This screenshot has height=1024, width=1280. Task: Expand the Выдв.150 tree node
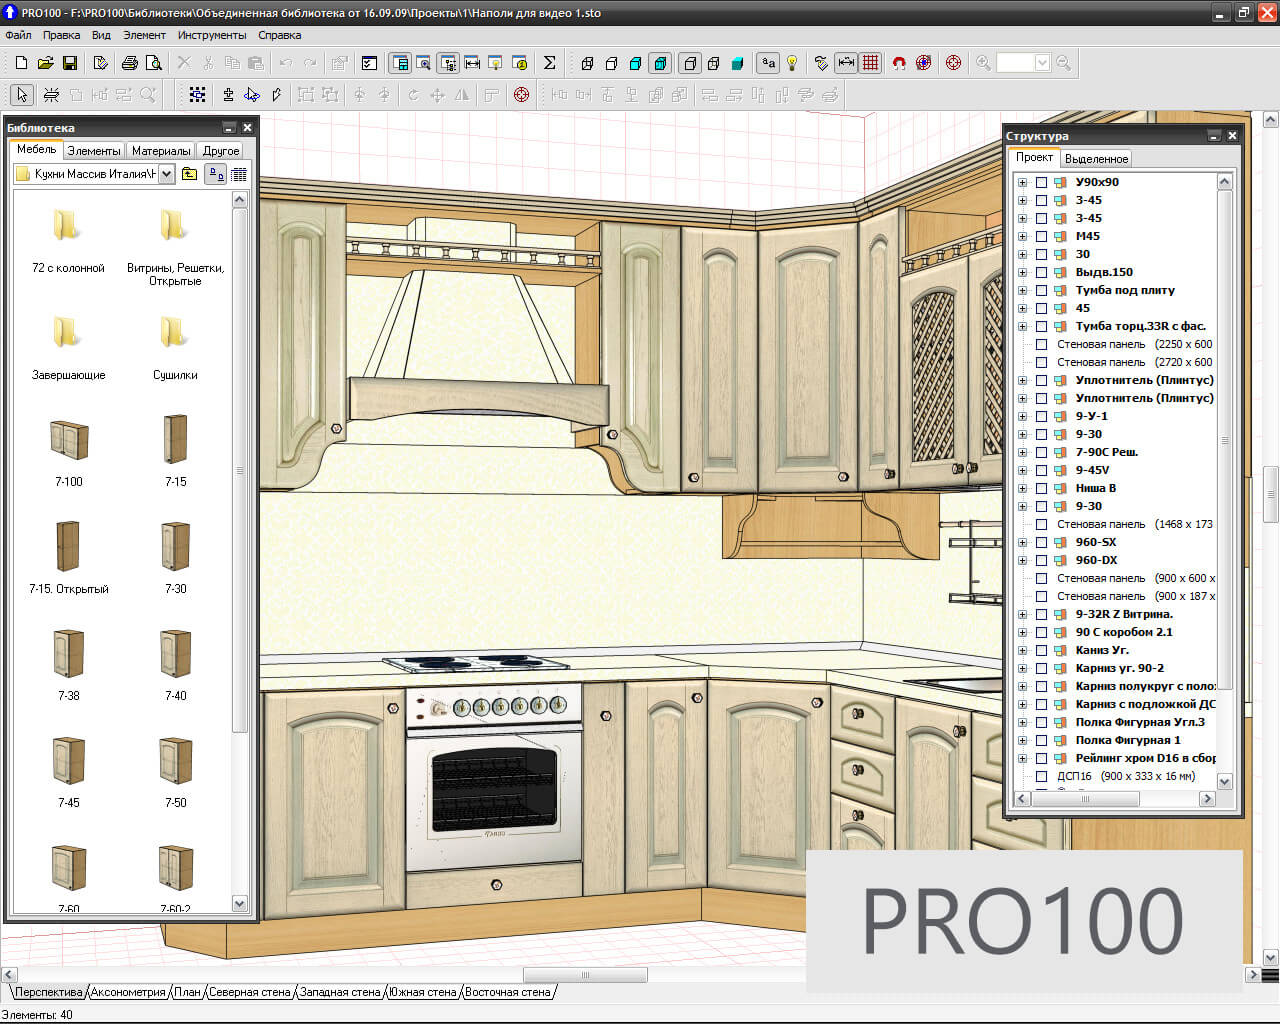(1022, 273)
